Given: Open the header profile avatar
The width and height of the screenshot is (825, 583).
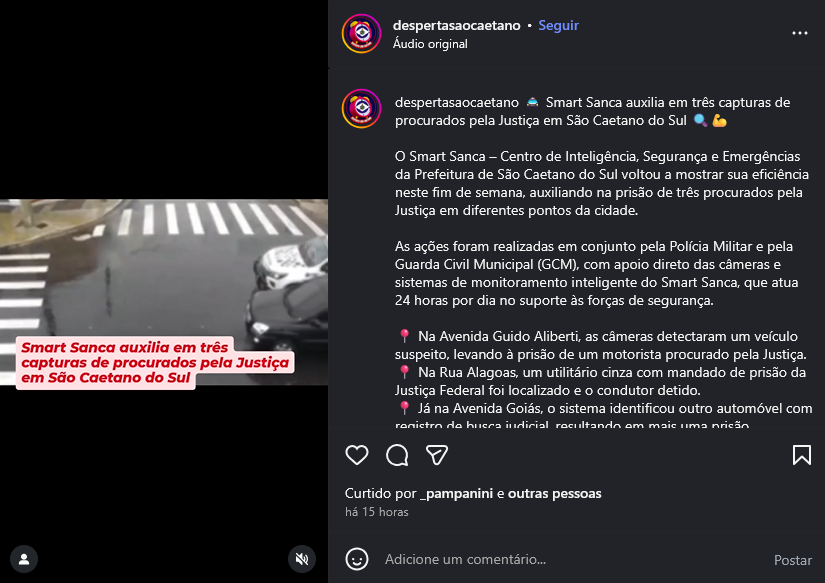Looking at the screenshot, I should click(361, 34).
